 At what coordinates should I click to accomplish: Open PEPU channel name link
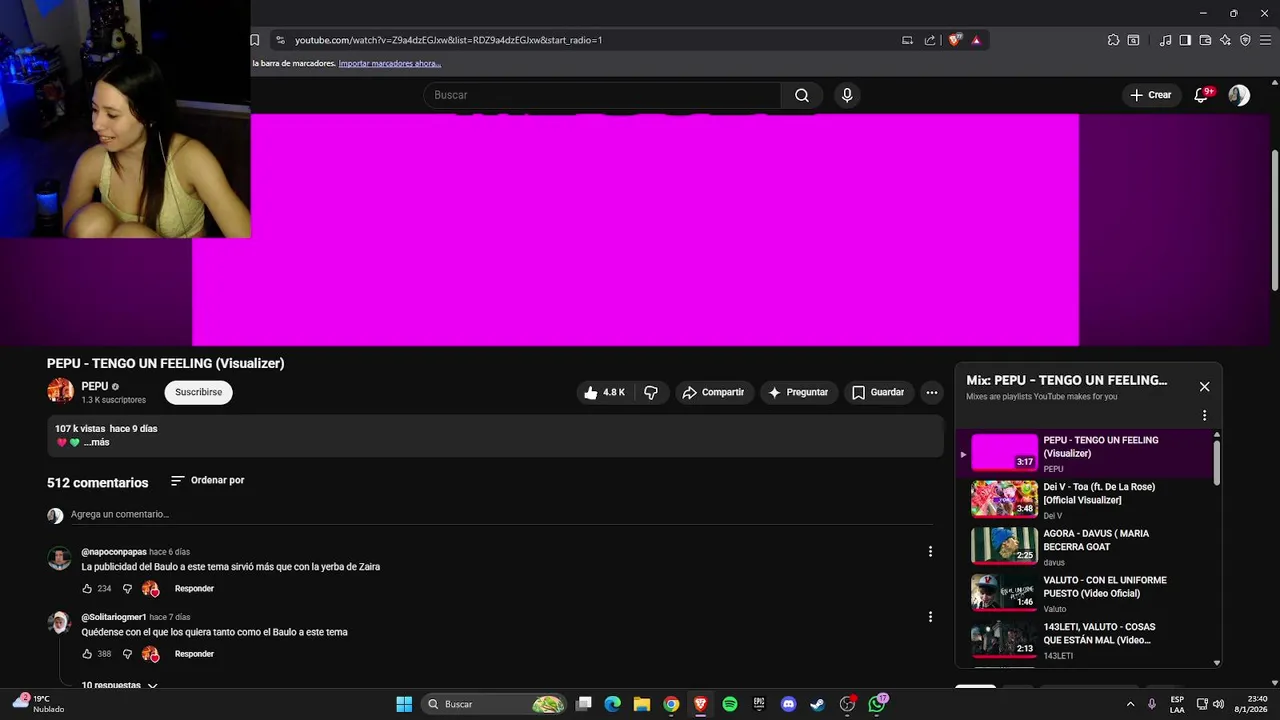(94, 386)
